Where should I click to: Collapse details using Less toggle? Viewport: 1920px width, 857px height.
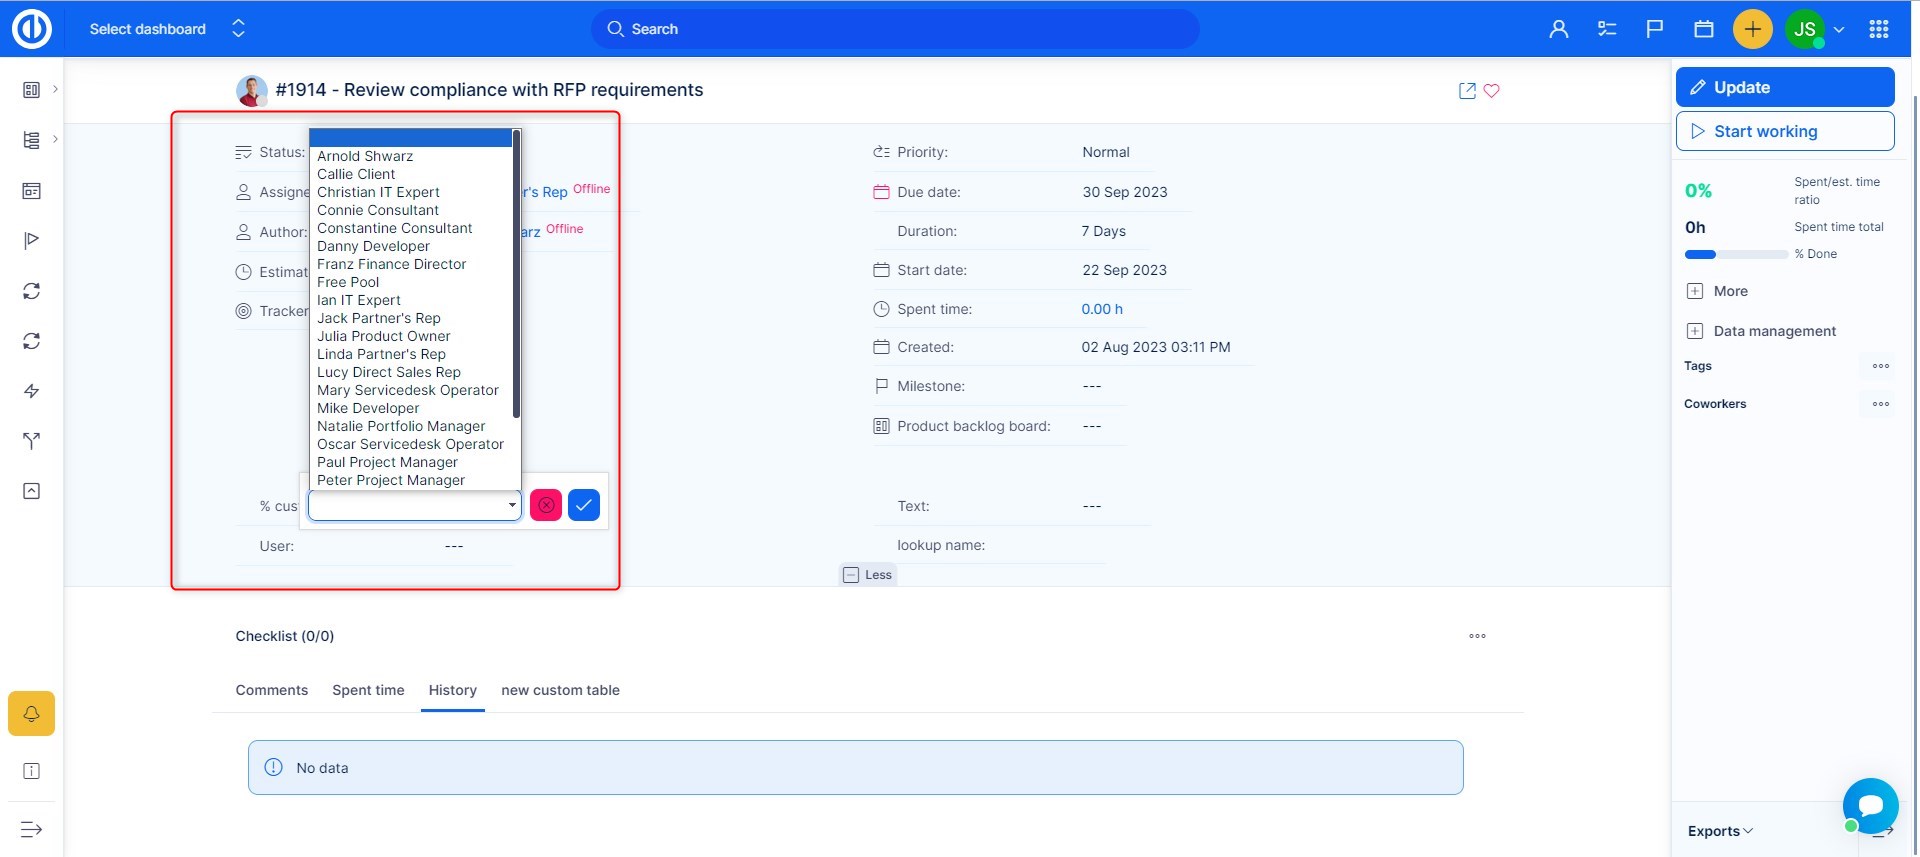(x=868, y=575)
